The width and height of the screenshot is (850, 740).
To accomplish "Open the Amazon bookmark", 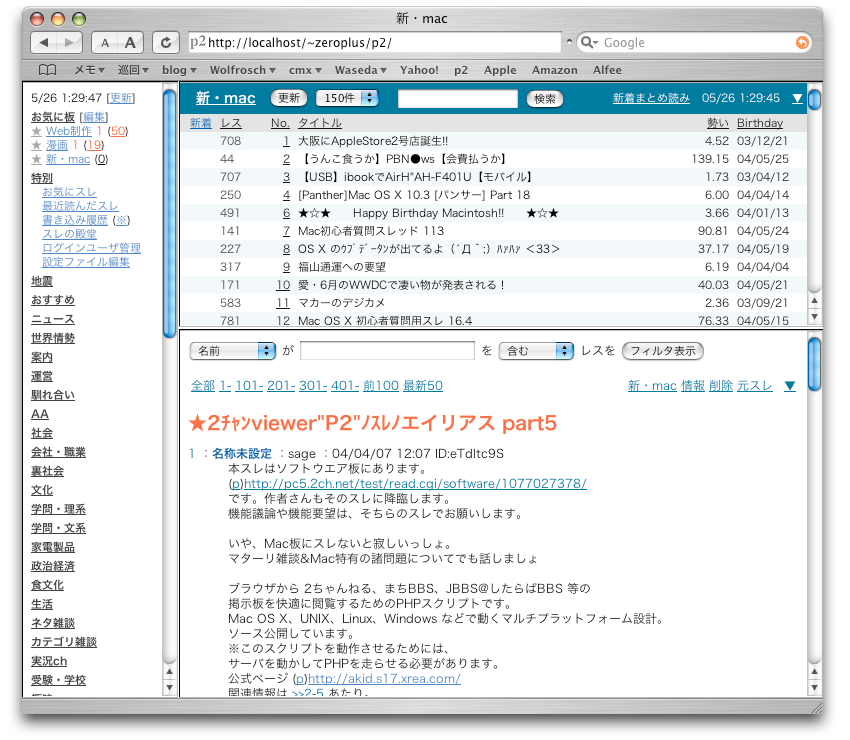I will pos(555,70).
